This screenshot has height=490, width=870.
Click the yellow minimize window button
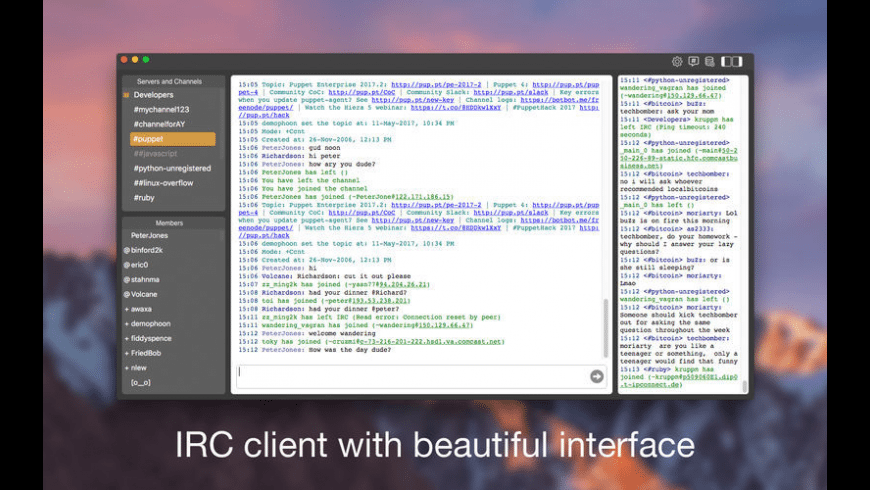[x=136, y=60]
